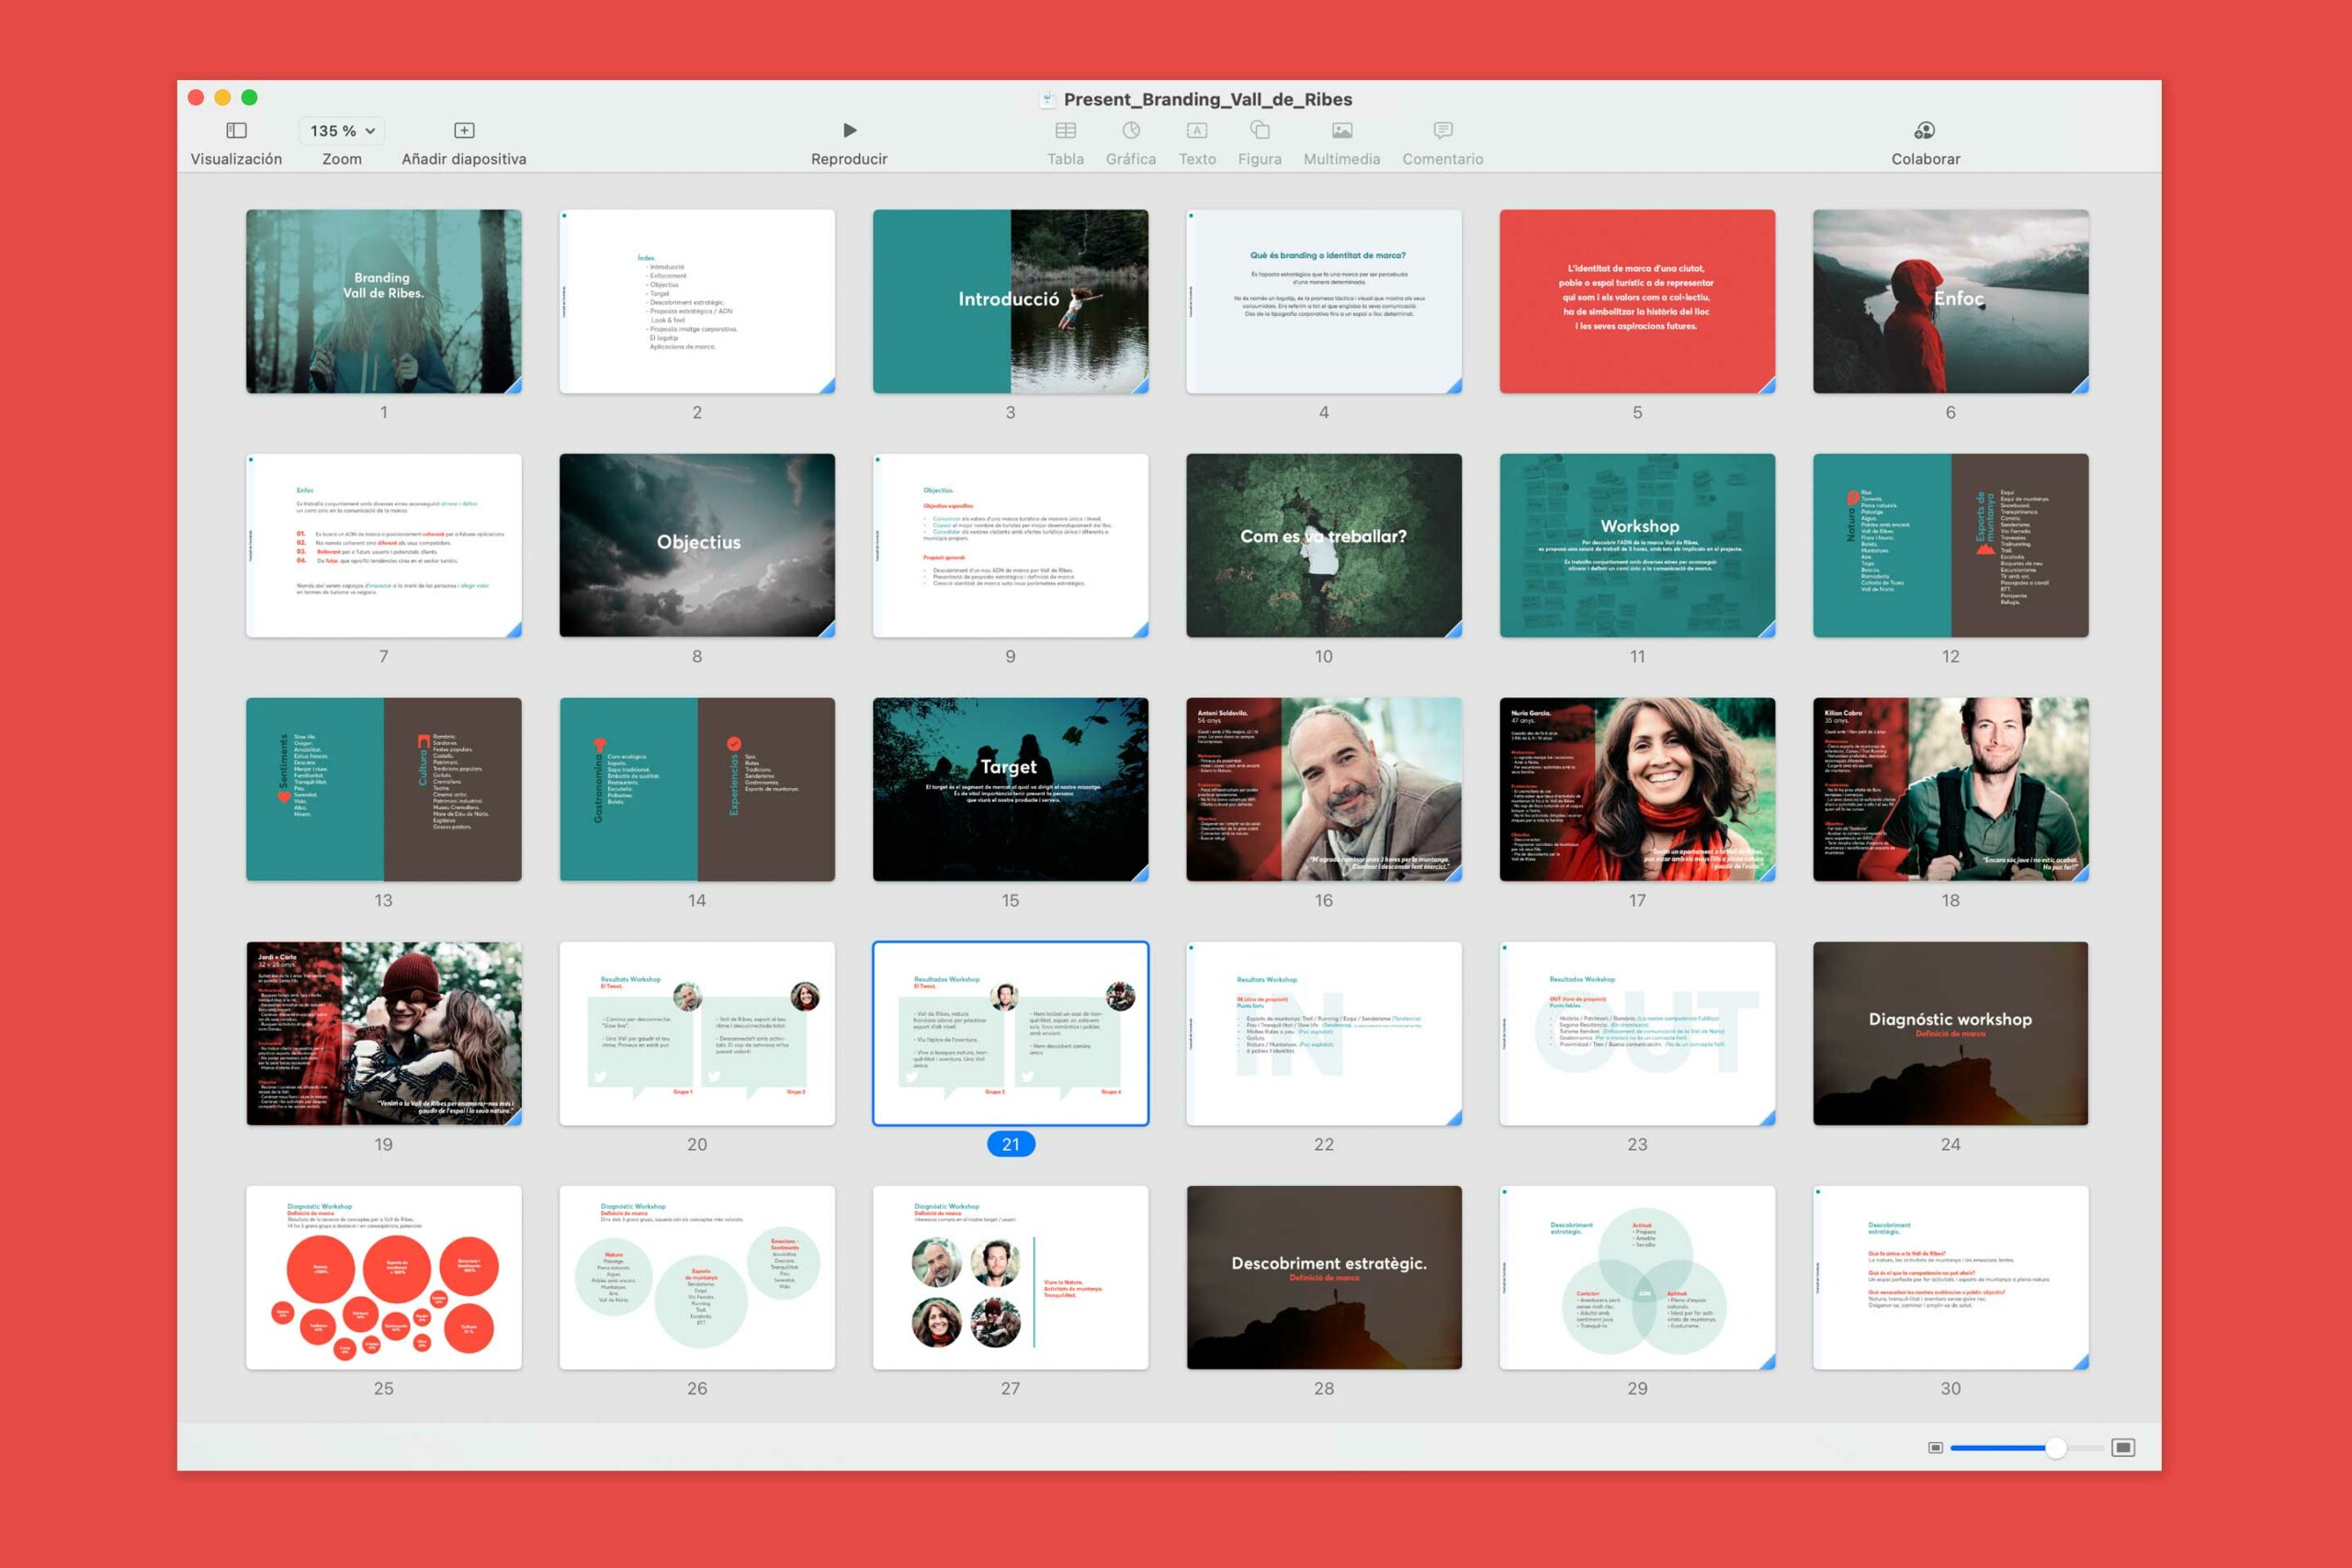The width and height of the screenshot is (2352, 1568).
Task: Select slide 1 Branding Vall de Ribes
Action: pyautogui.click(x=383, y=301)
